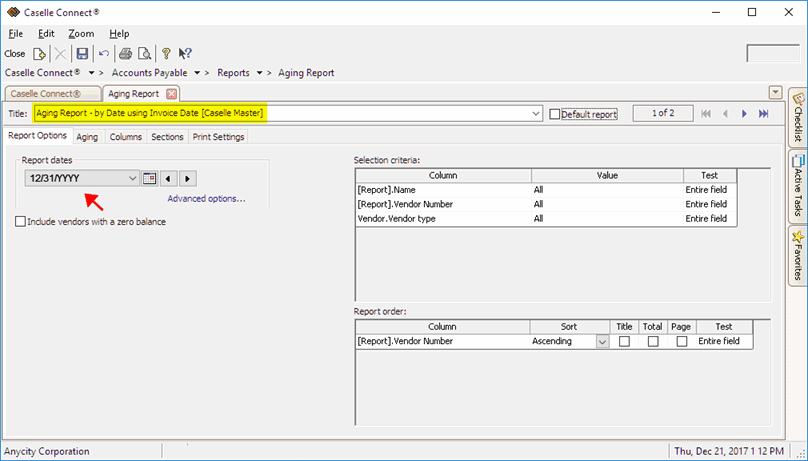
Task: Click the Close button in the toolbar
Action: (15, 53)
